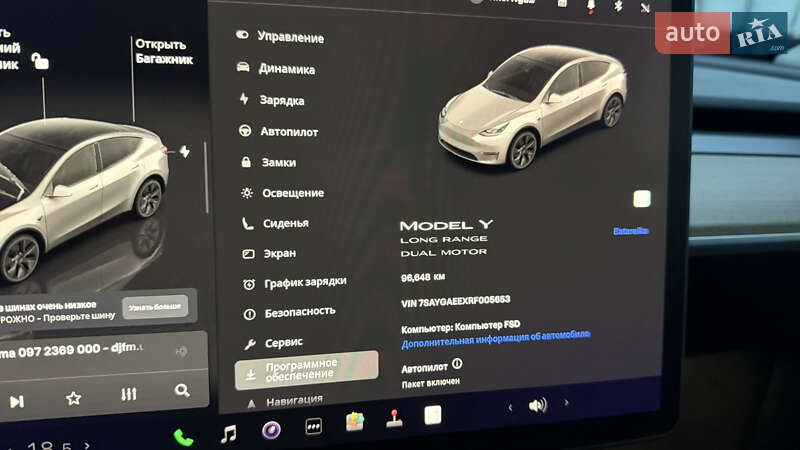This screenshot has height=450, width=800.
Task: Tap the low tire pressure warning text
Action: (x=57, y=311)
